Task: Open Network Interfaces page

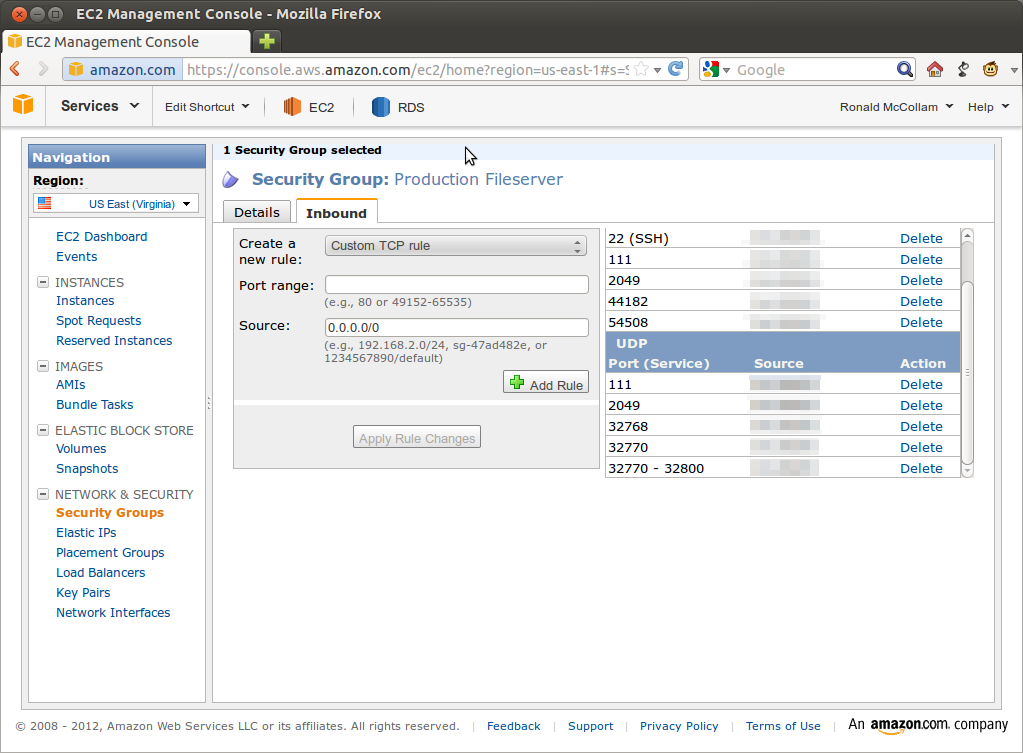Action: click(113, 613)
